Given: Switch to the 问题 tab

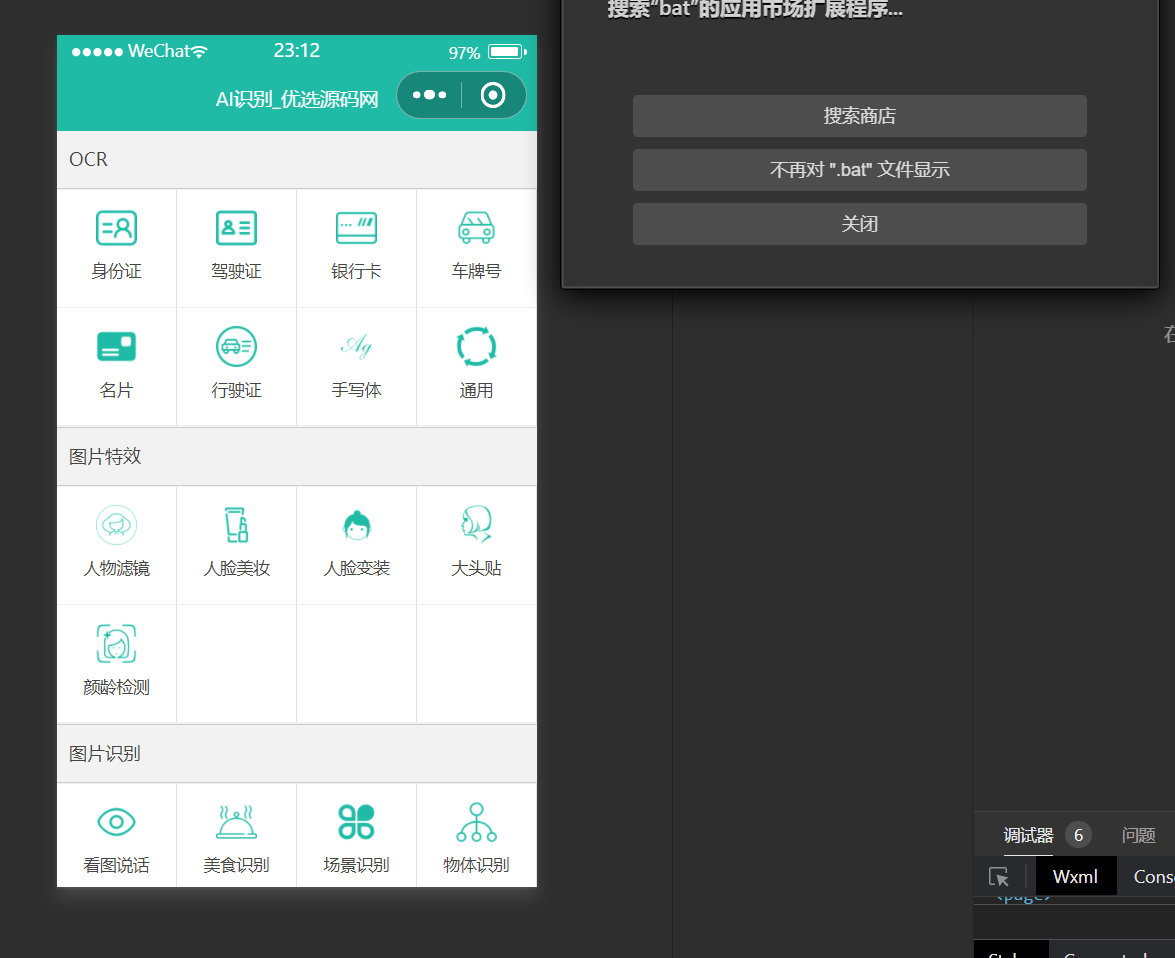Looking at the screenshot, I should click(1138, 835).
